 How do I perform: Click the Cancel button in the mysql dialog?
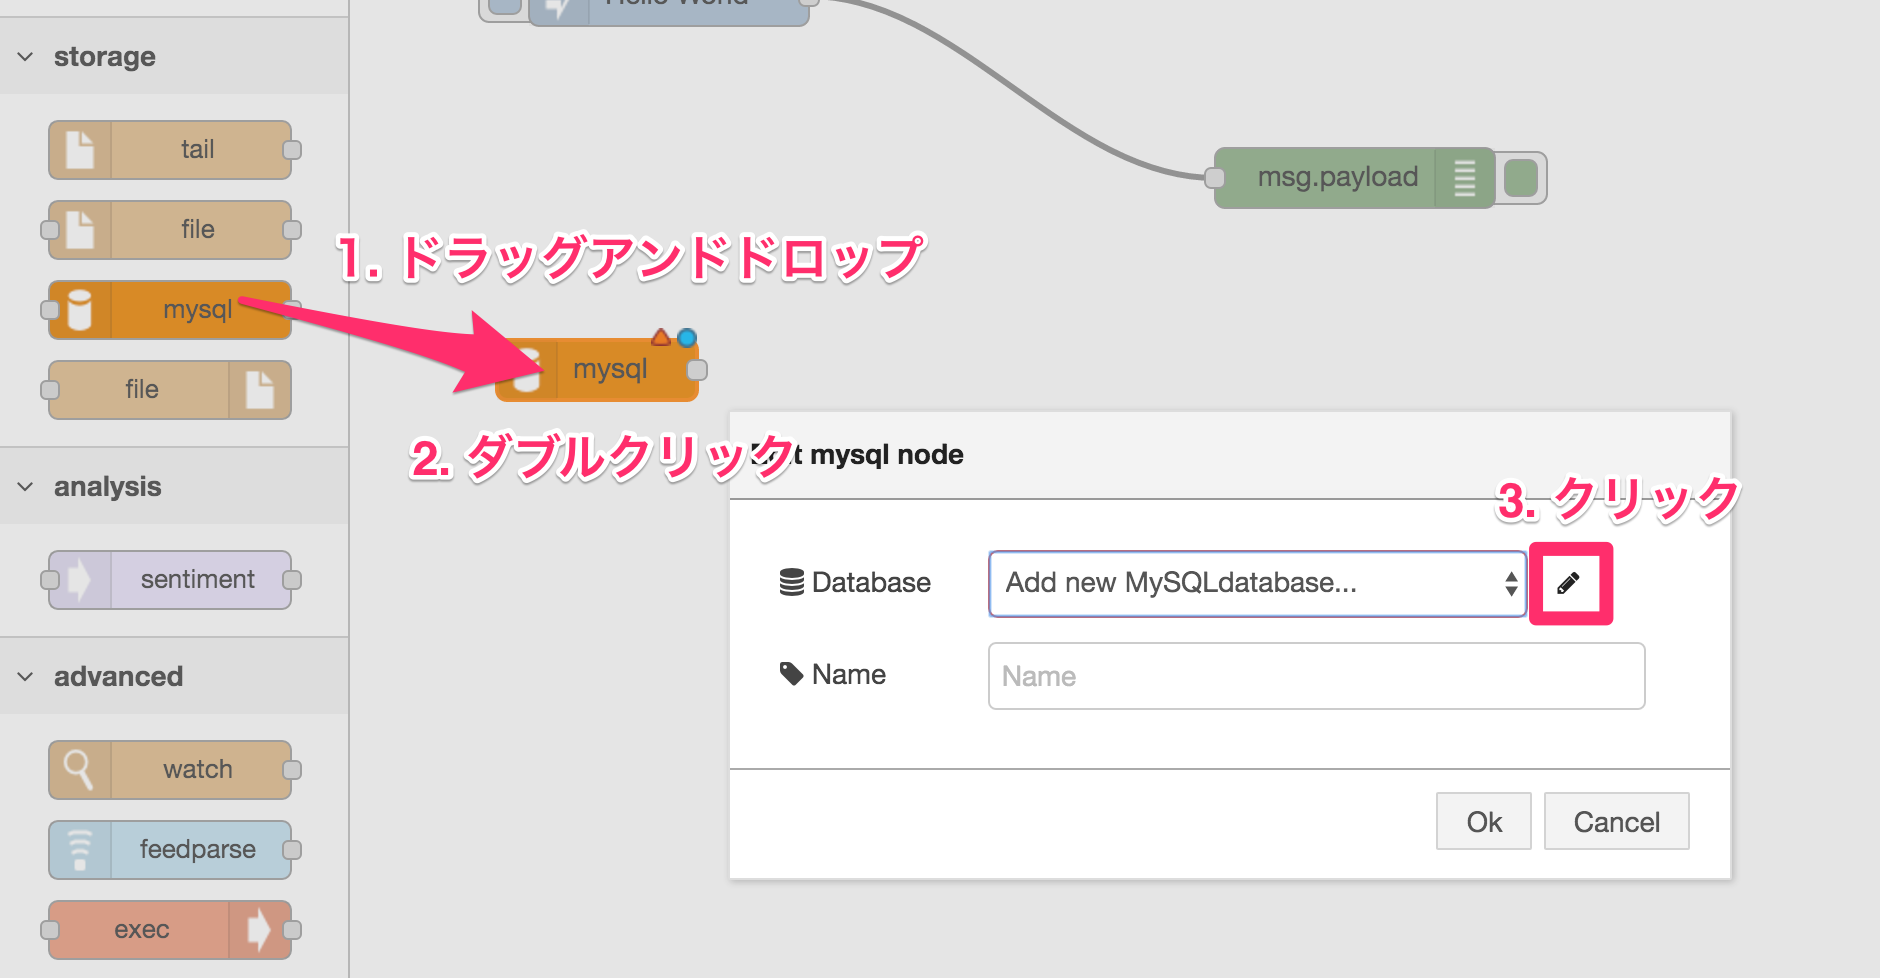pyautogui.click(x=1615, y=821)
